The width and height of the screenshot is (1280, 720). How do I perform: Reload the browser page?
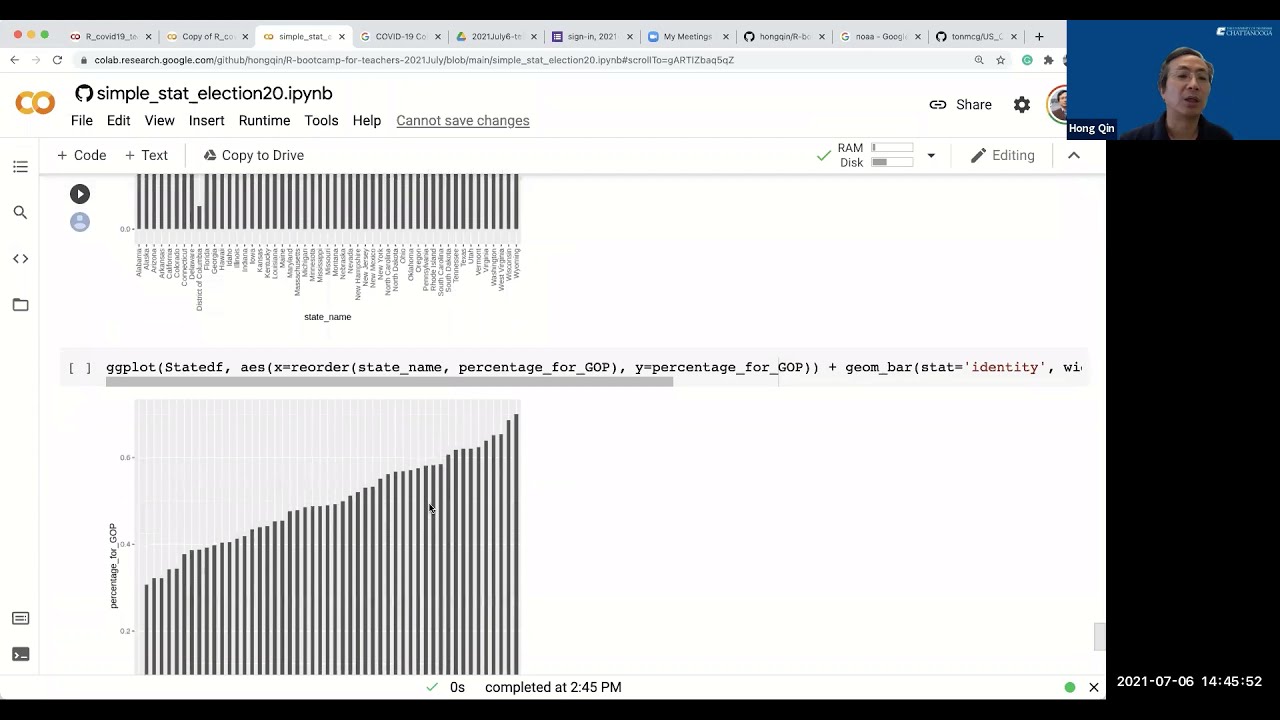57,60
